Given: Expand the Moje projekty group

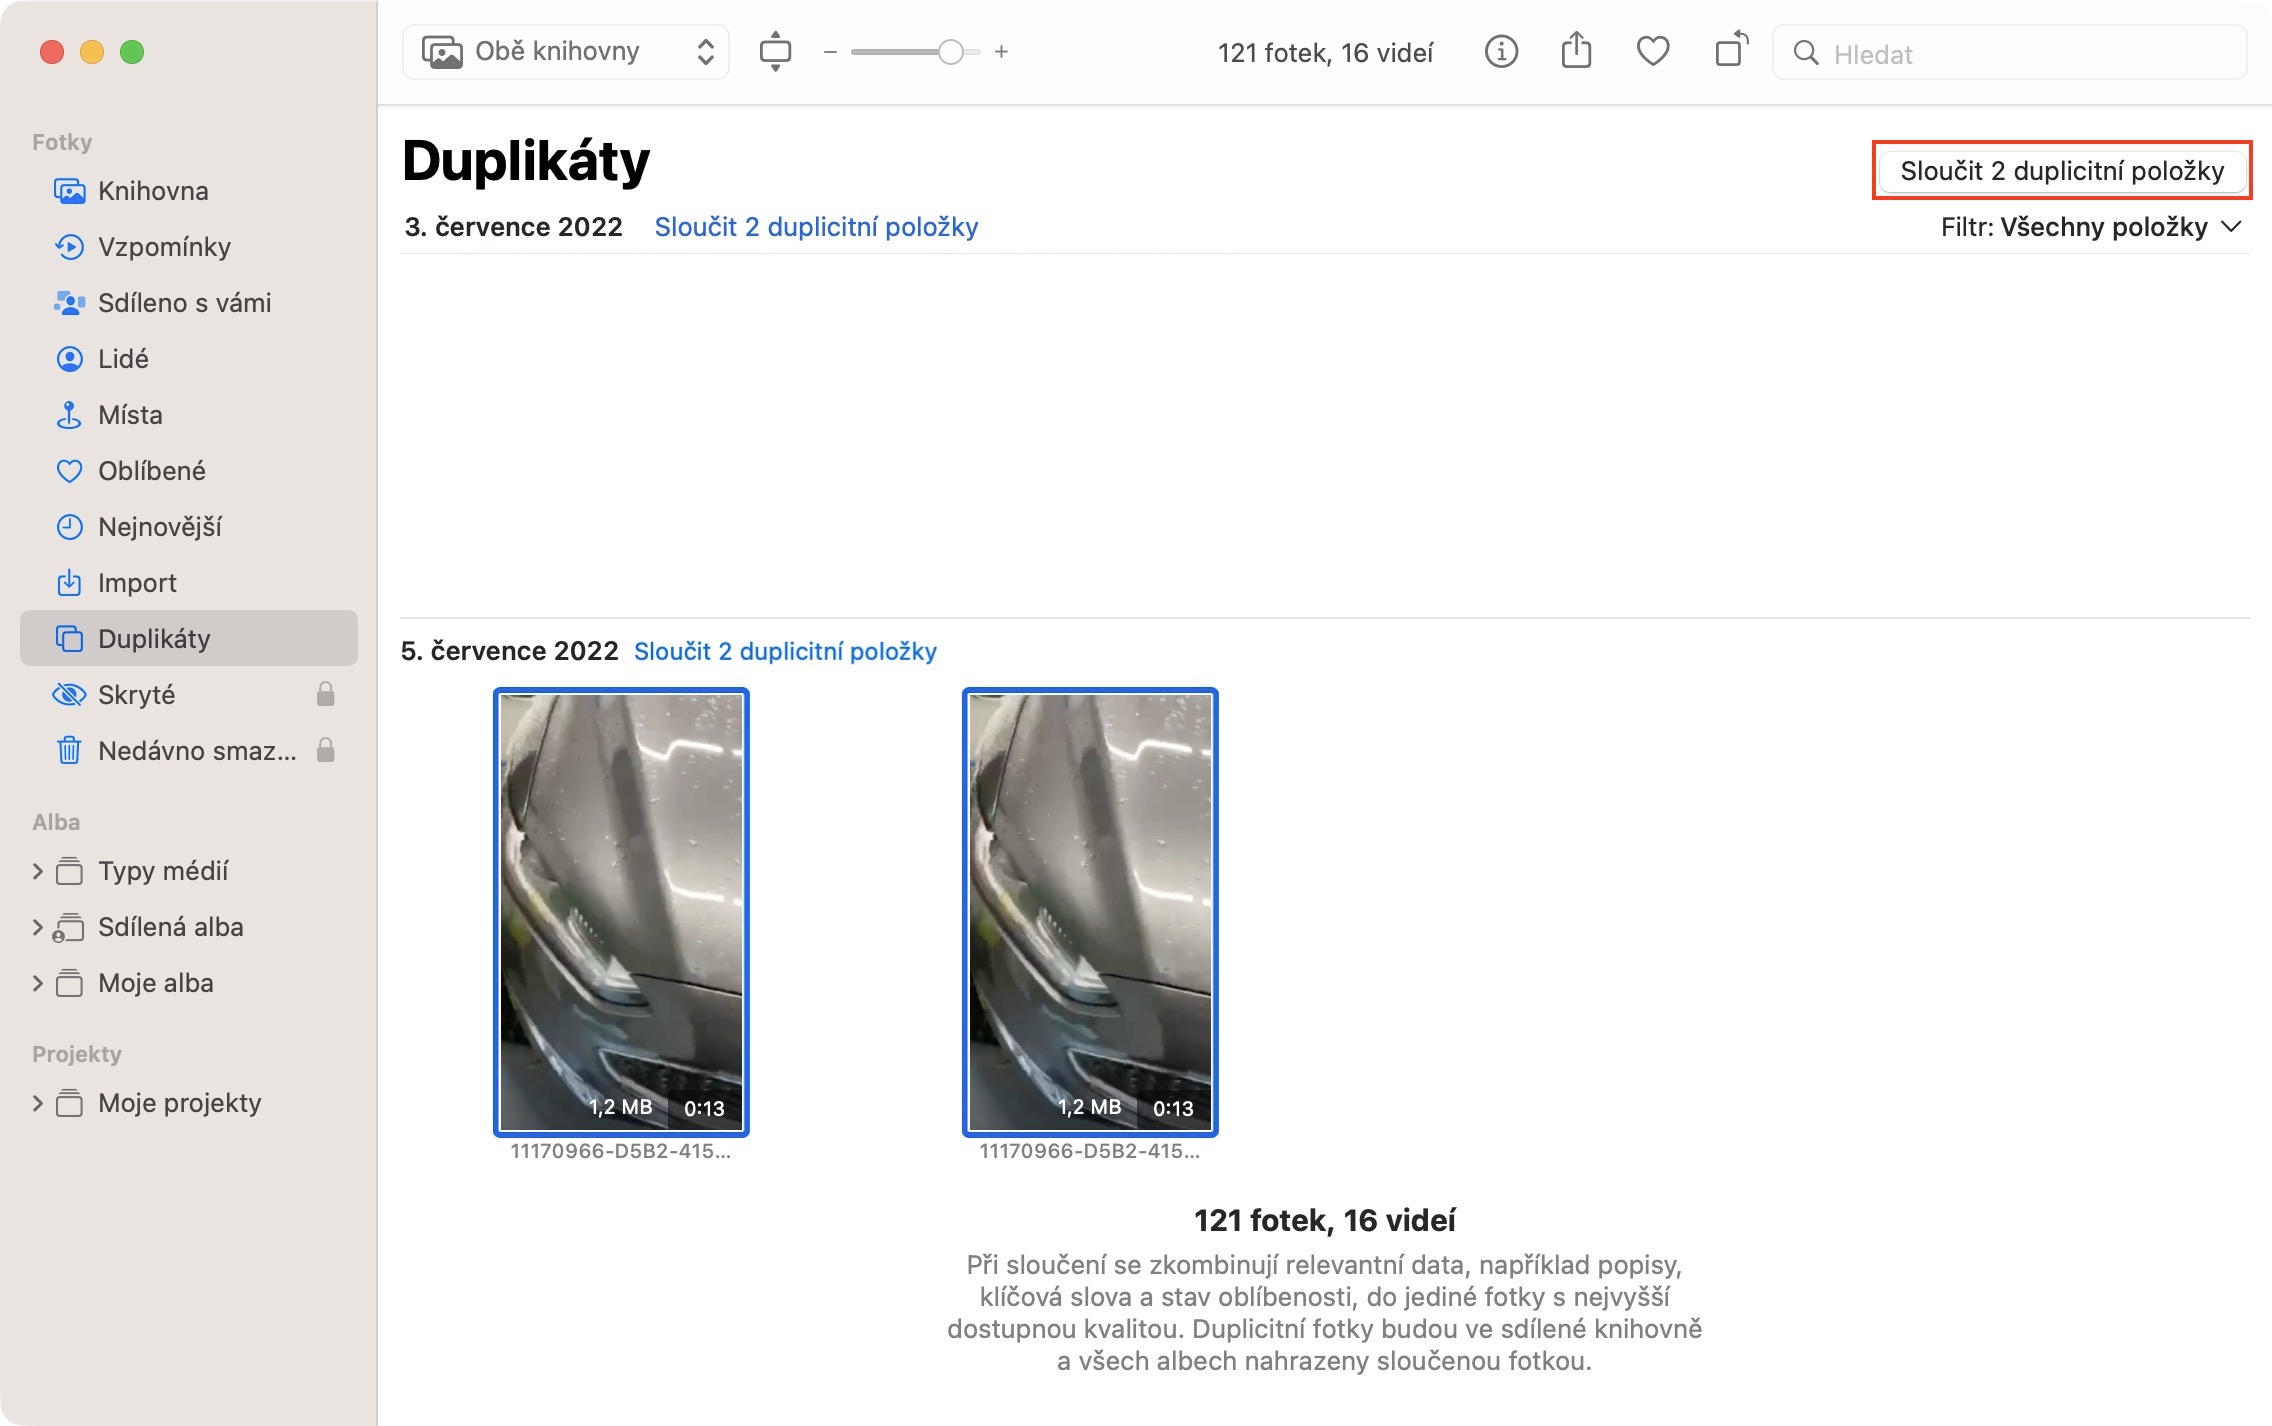Looking at the screenshot, I should coord(38,1103).
